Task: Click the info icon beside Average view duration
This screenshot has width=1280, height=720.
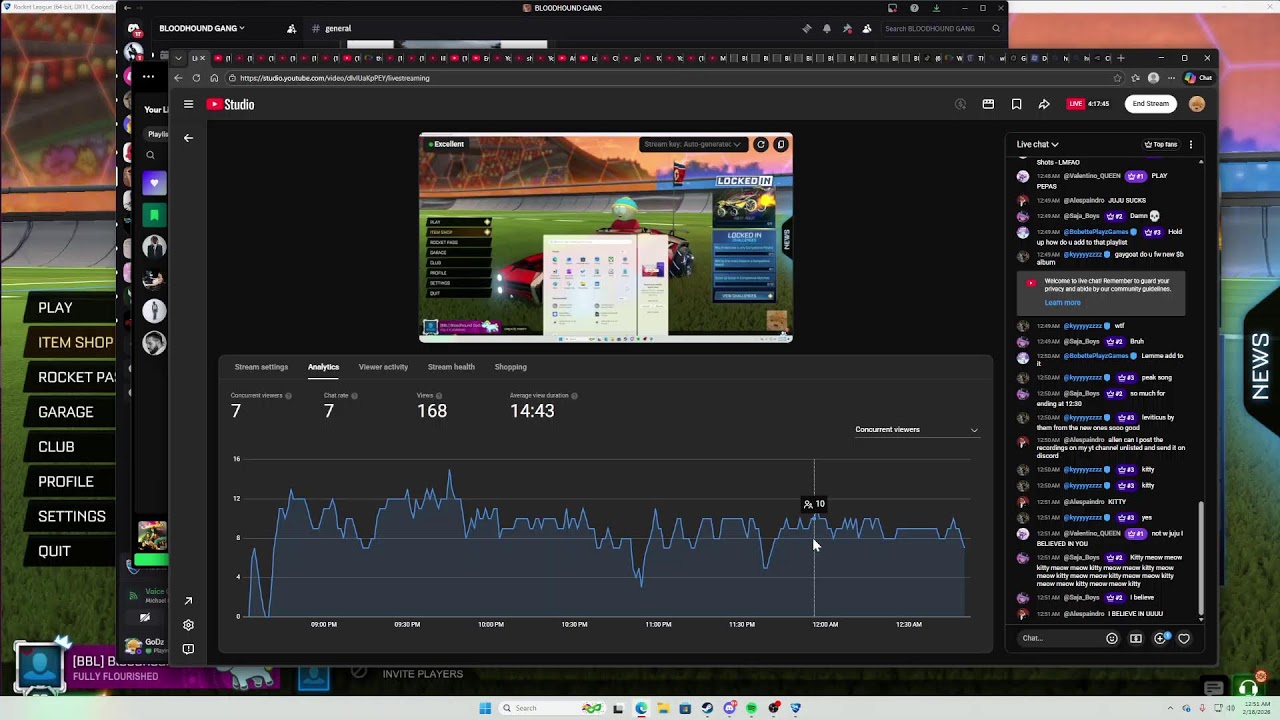Action: (x=574, y=396)
